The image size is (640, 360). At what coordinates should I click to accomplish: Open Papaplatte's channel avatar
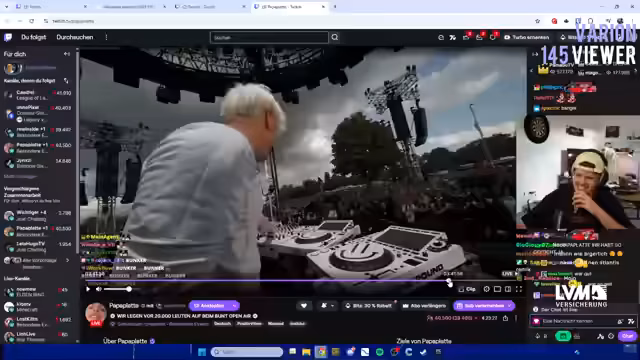coord(96,313)
